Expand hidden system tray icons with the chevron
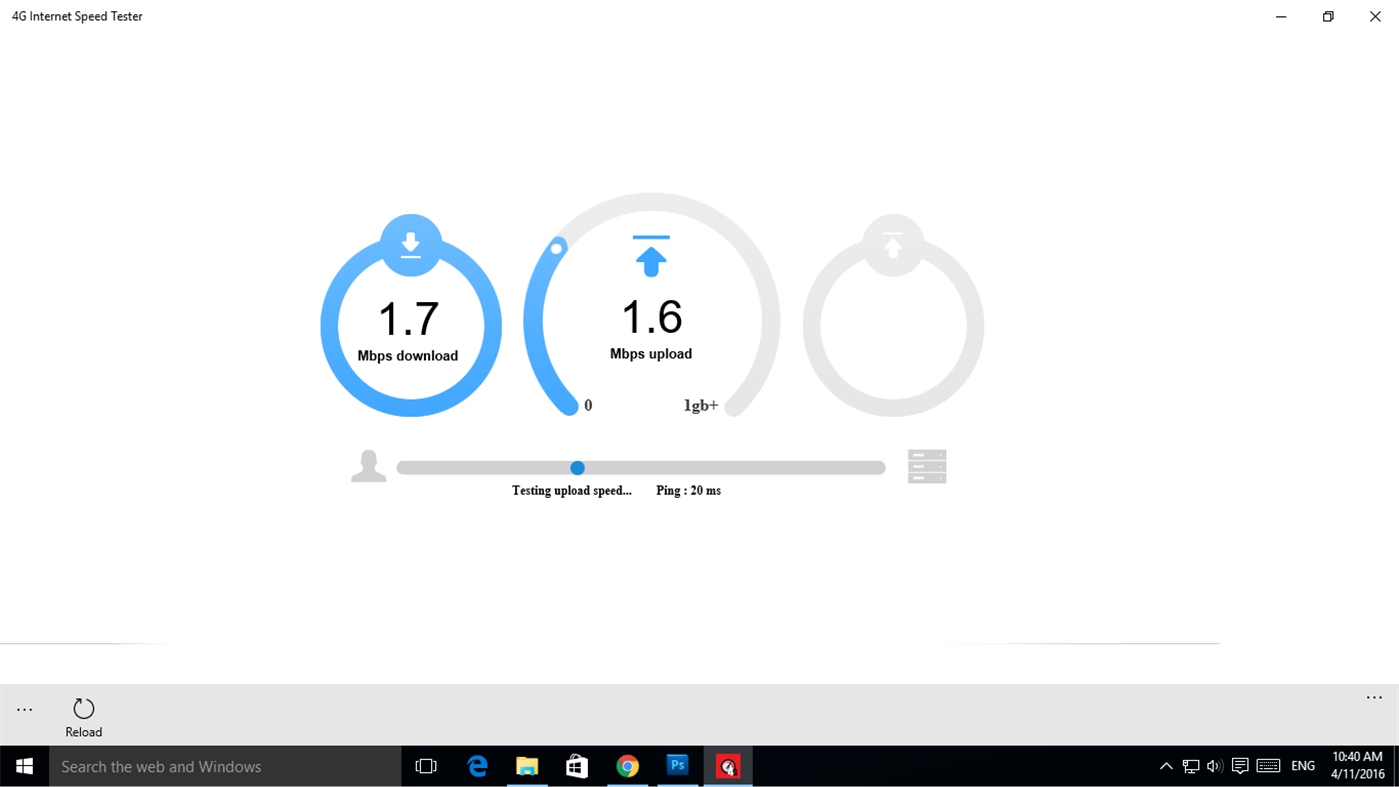1399x787 pixels. [1165, 765]
